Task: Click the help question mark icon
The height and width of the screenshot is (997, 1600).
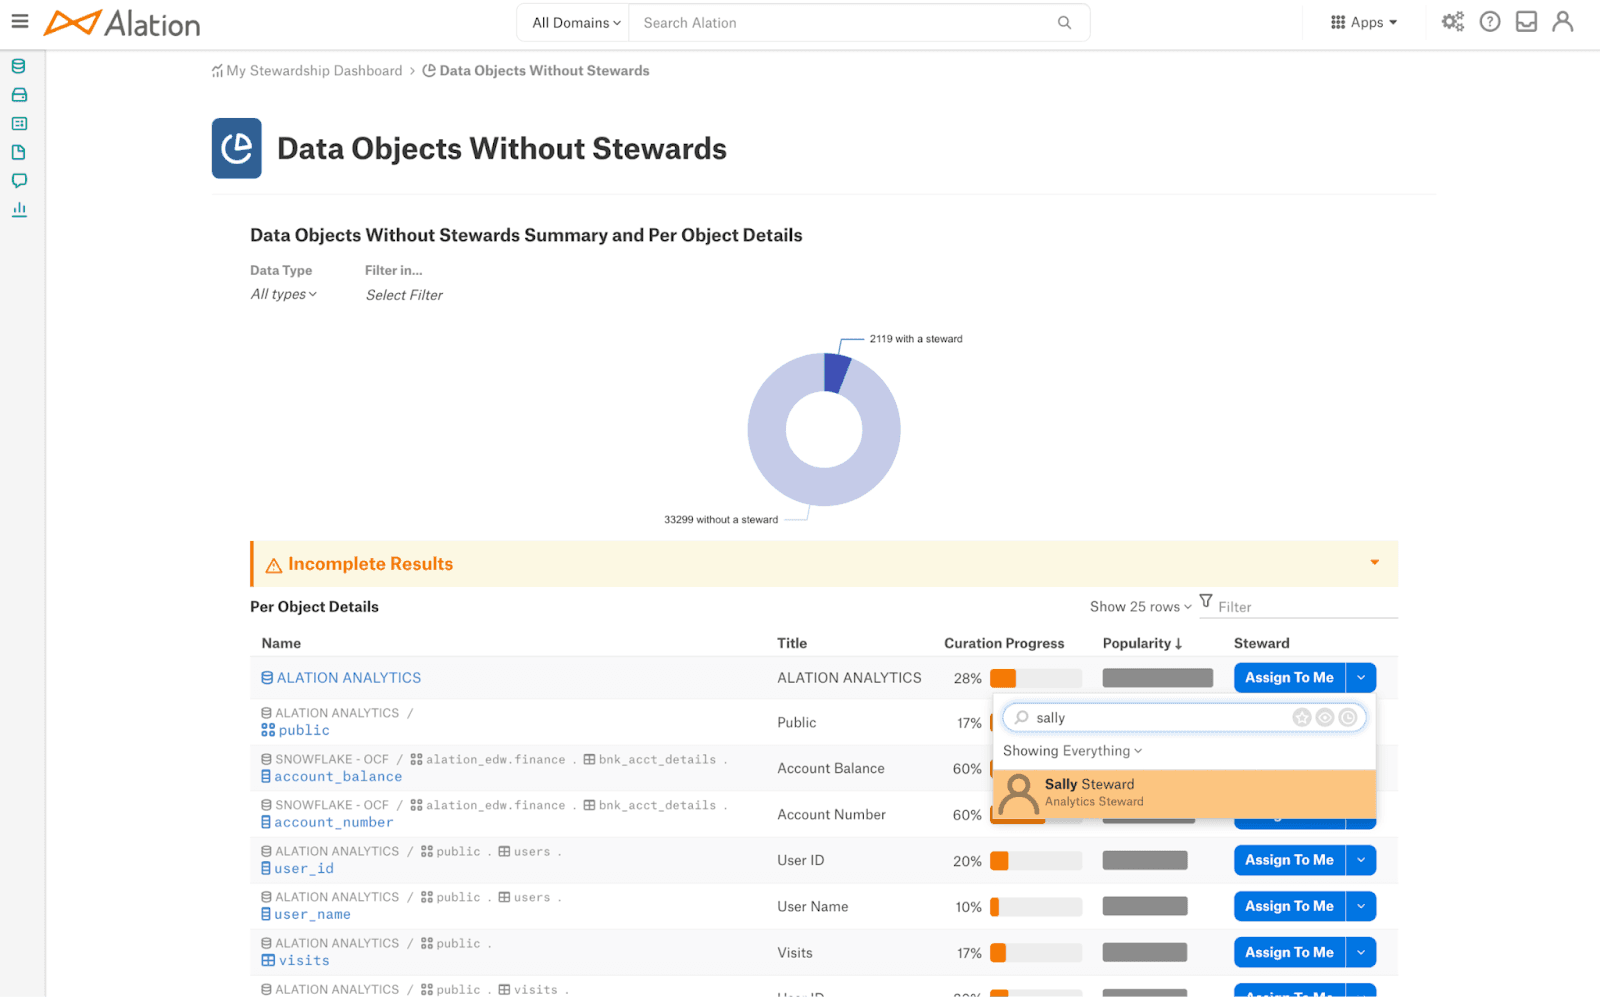Action: click(1490, 22)
